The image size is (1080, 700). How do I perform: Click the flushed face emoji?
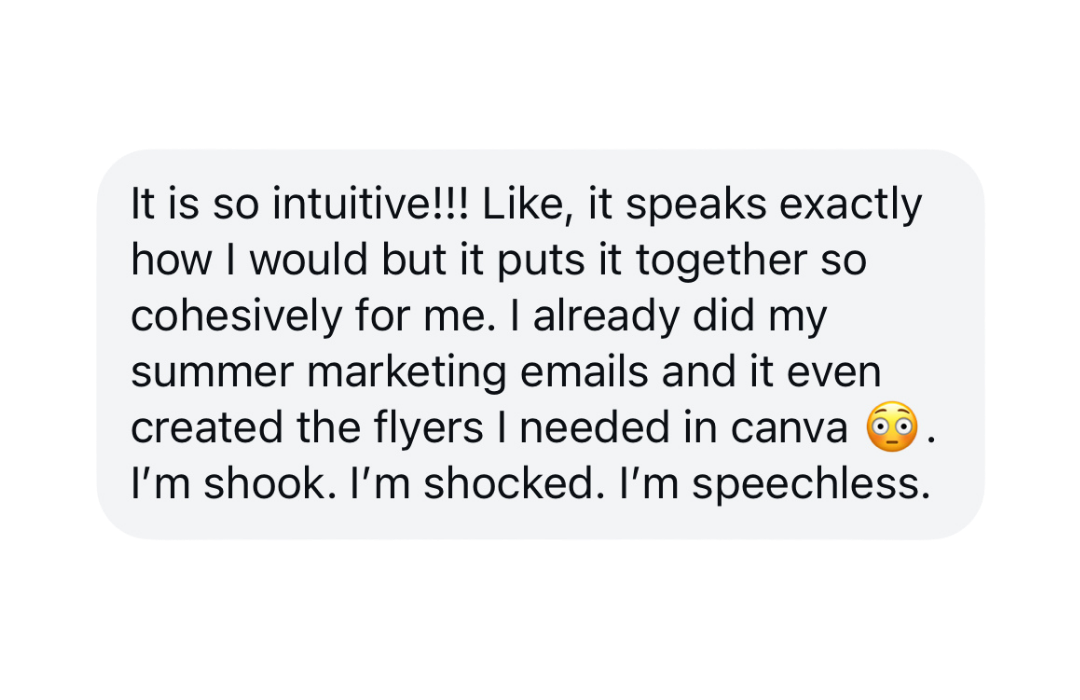pyautogui.click(x=889, y=427)
